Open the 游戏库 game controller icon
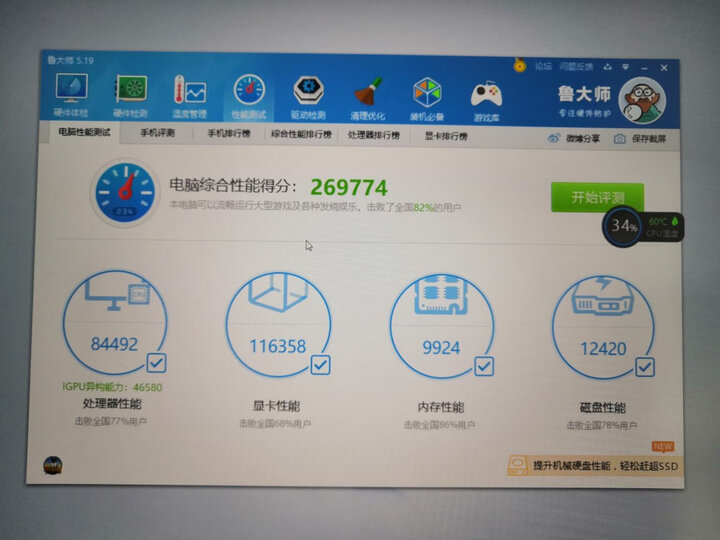Image resolution: width=720 pixels, height=540 pixels. coord(486,96)
